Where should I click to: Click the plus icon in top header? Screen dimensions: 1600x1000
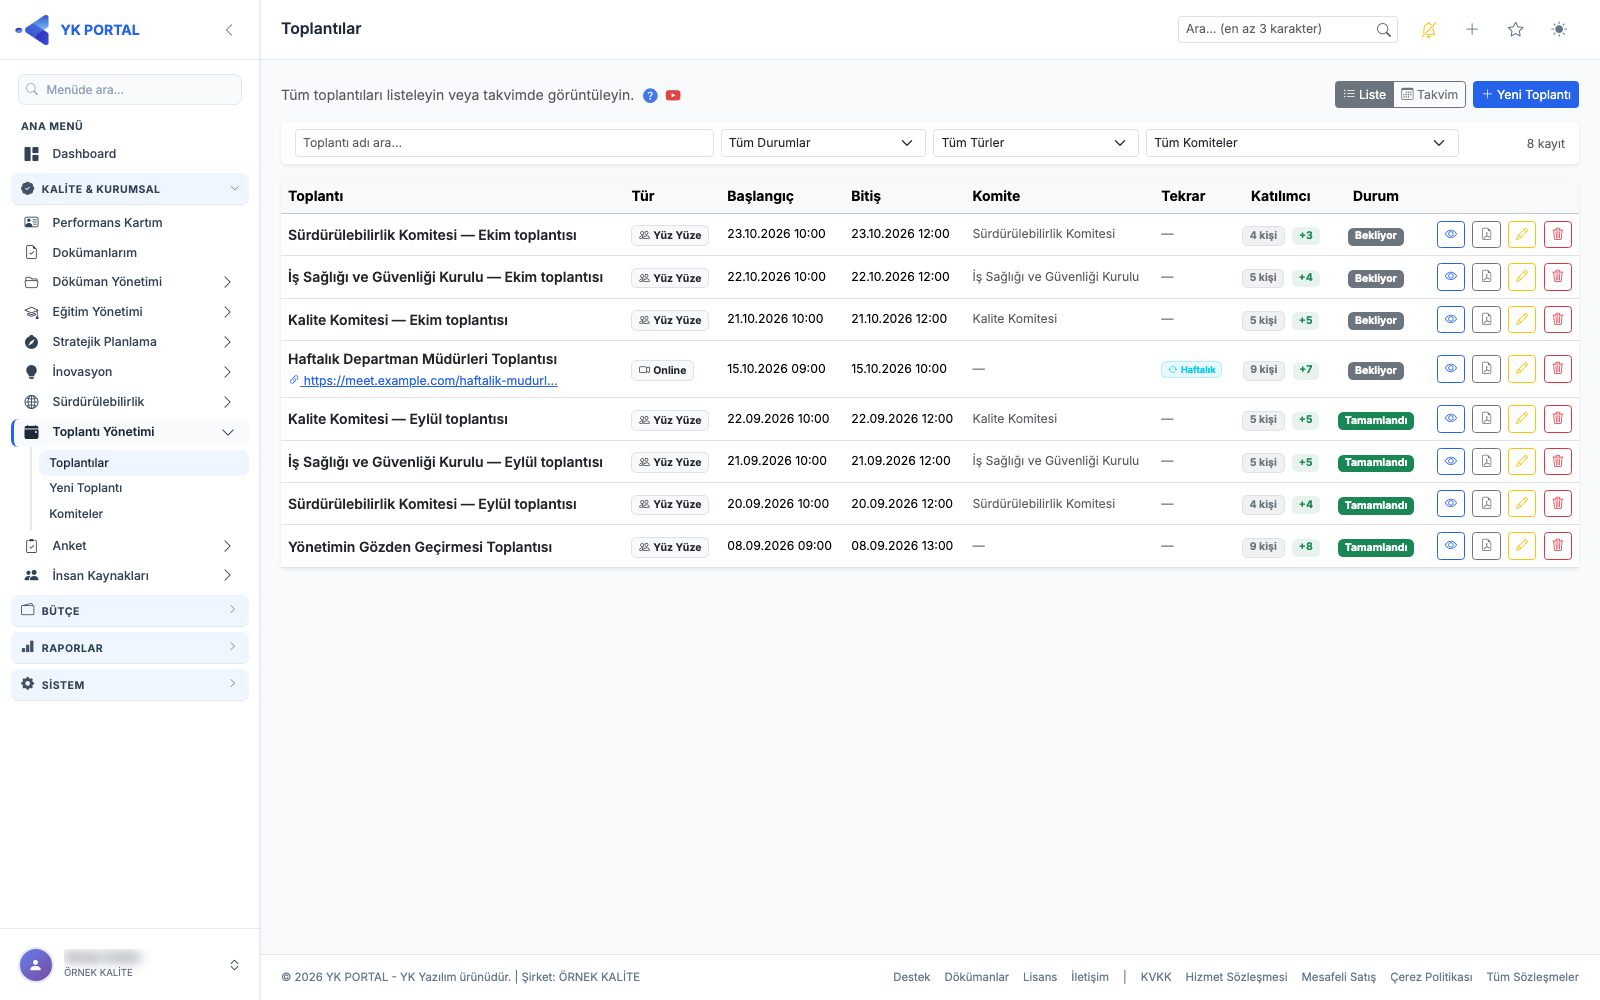(1472, 30)
